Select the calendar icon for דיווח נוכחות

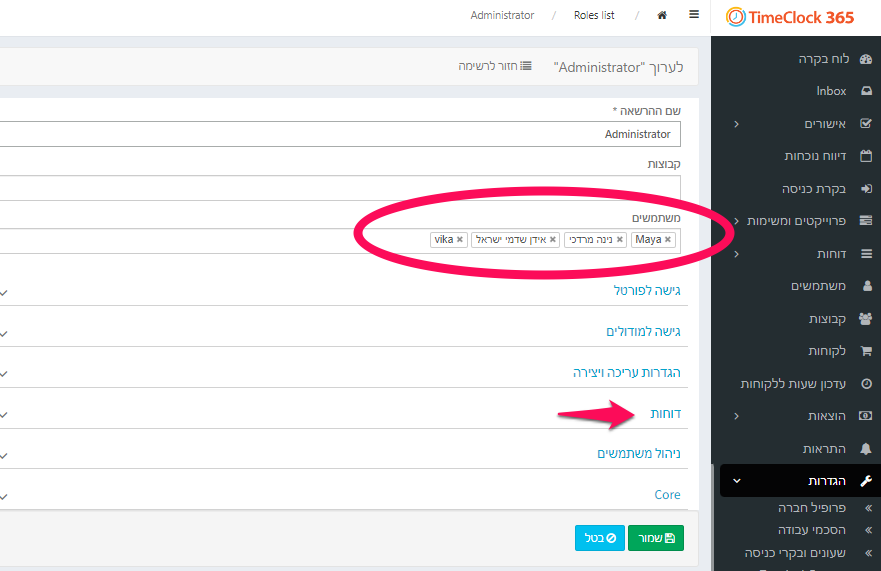click(x=866, y=156)
